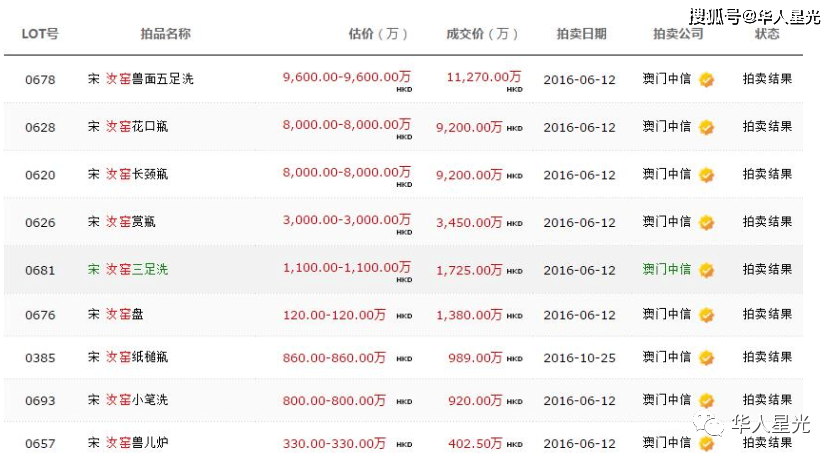The width and height of the screenshot is (837, 460).
Task: Click the 拍卖日期 column header
Action: tap(581, 34)
